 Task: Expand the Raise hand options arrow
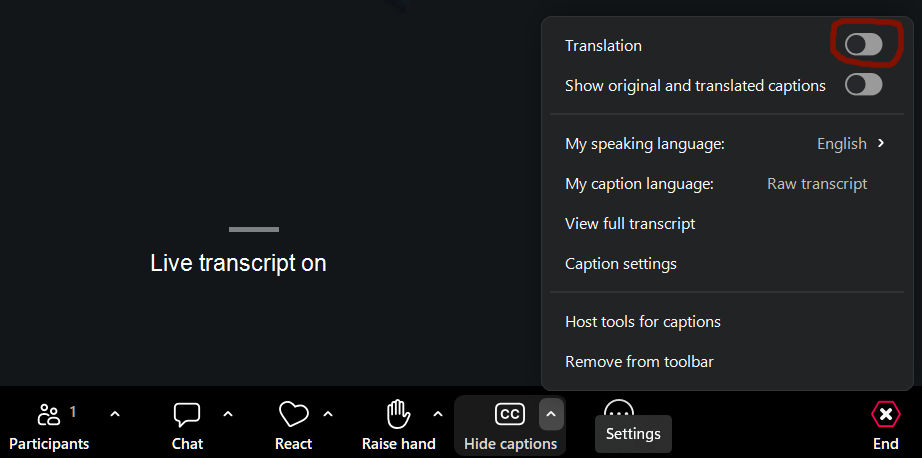point(437,414)
